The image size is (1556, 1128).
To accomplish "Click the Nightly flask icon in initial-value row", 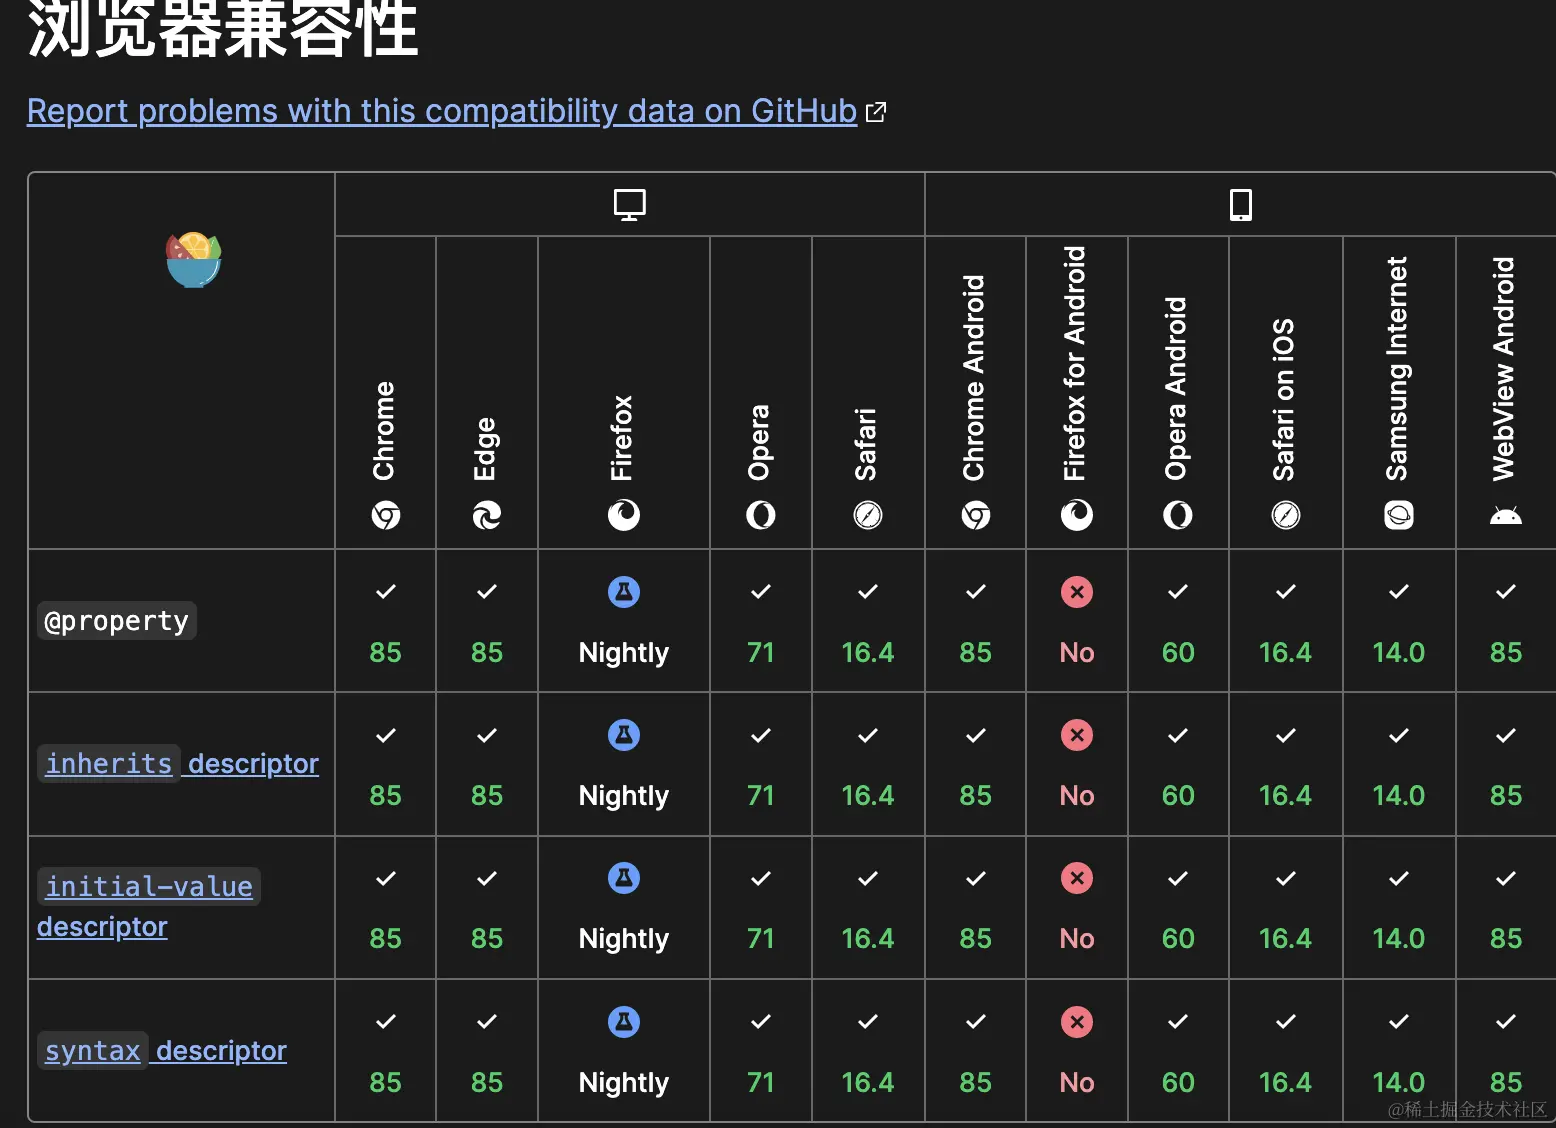I will click(624, 878).
